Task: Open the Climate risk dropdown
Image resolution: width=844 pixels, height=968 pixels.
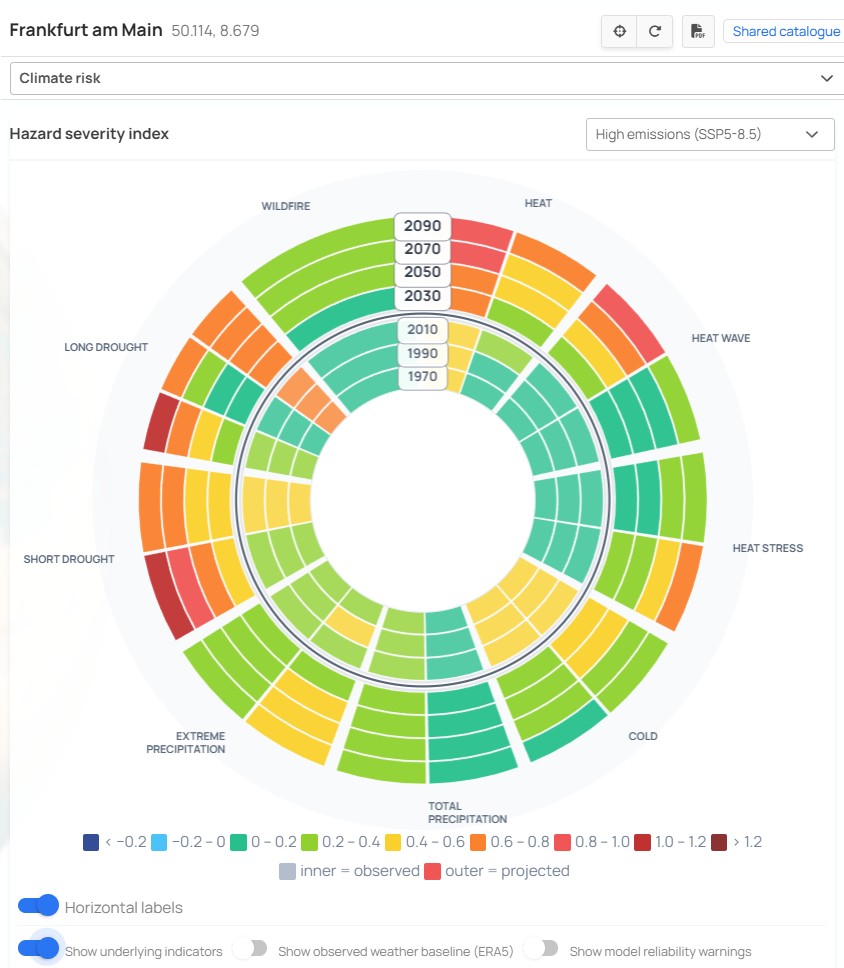Action: [427, 78]
